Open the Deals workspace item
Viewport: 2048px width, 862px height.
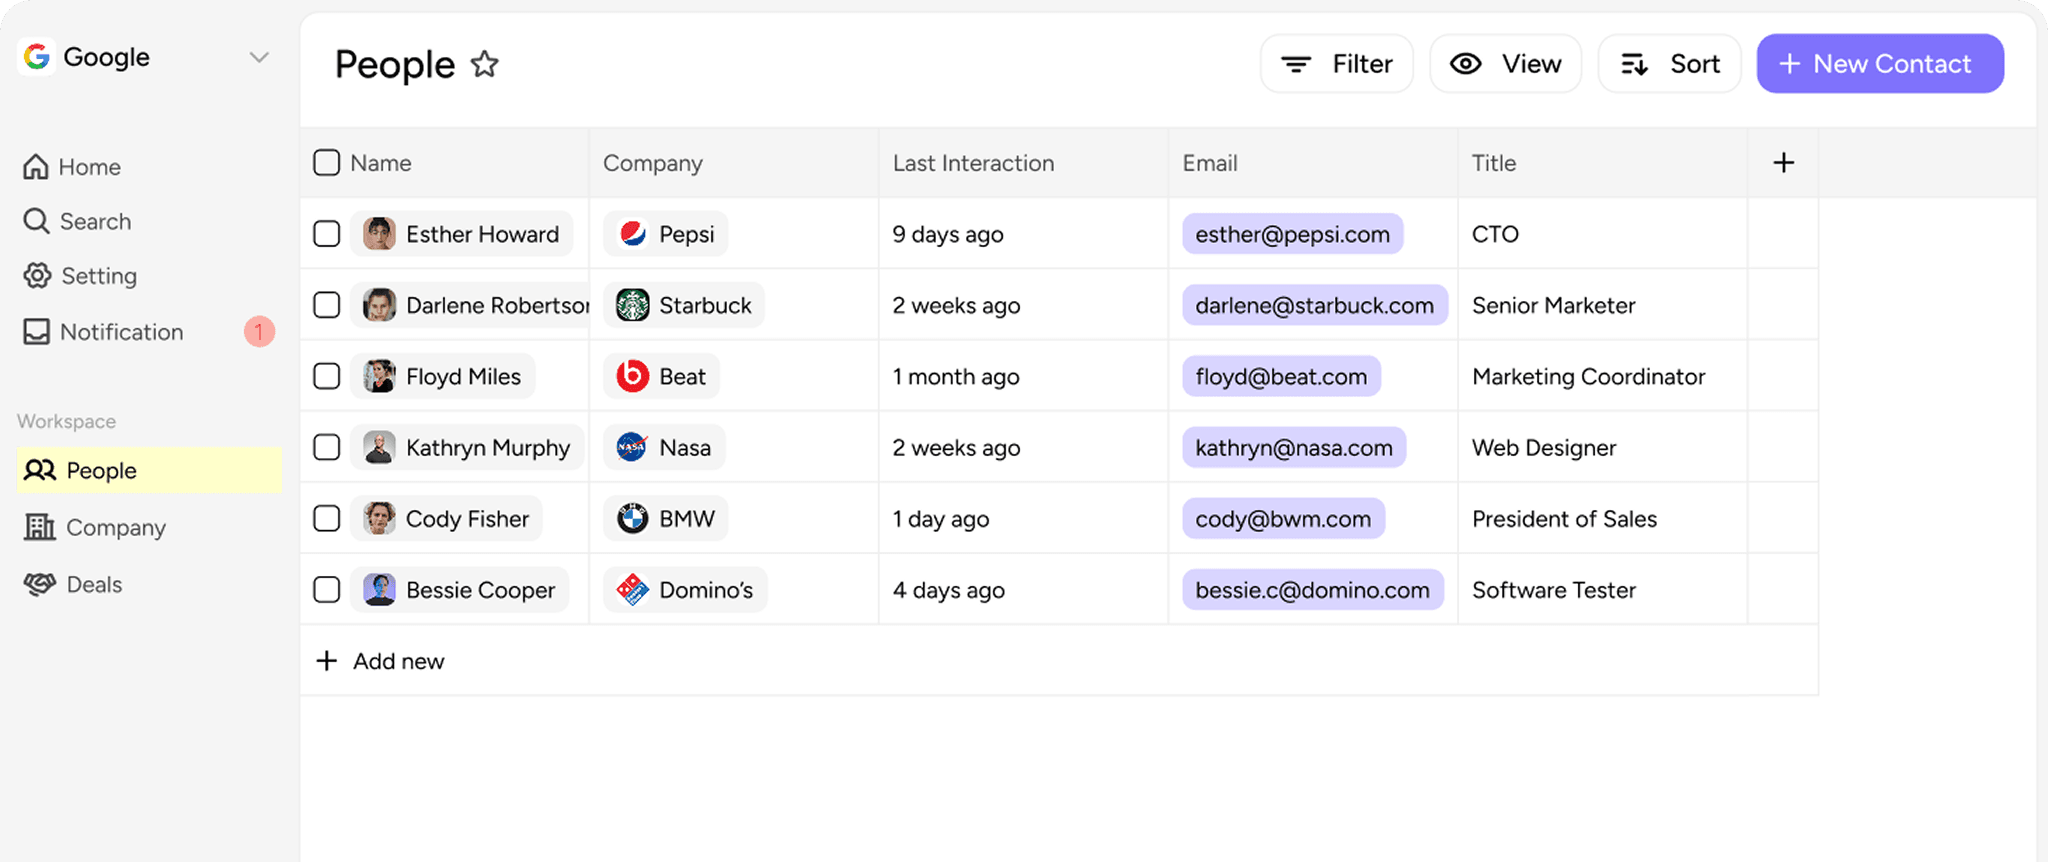pyautogui.click(x=73, y=584)
